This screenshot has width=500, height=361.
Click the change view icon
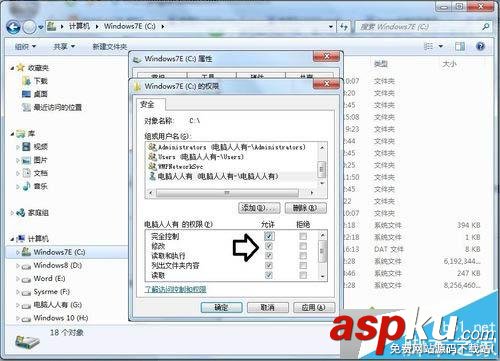[x=428, y=46]
